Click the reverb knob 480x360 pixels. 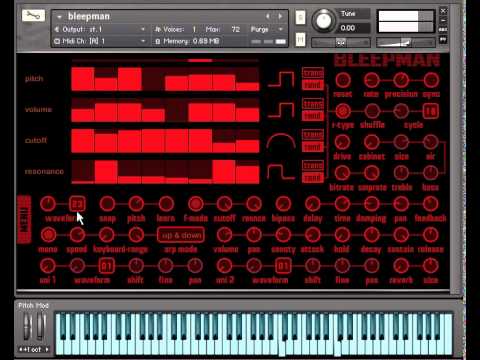(401, 266)
